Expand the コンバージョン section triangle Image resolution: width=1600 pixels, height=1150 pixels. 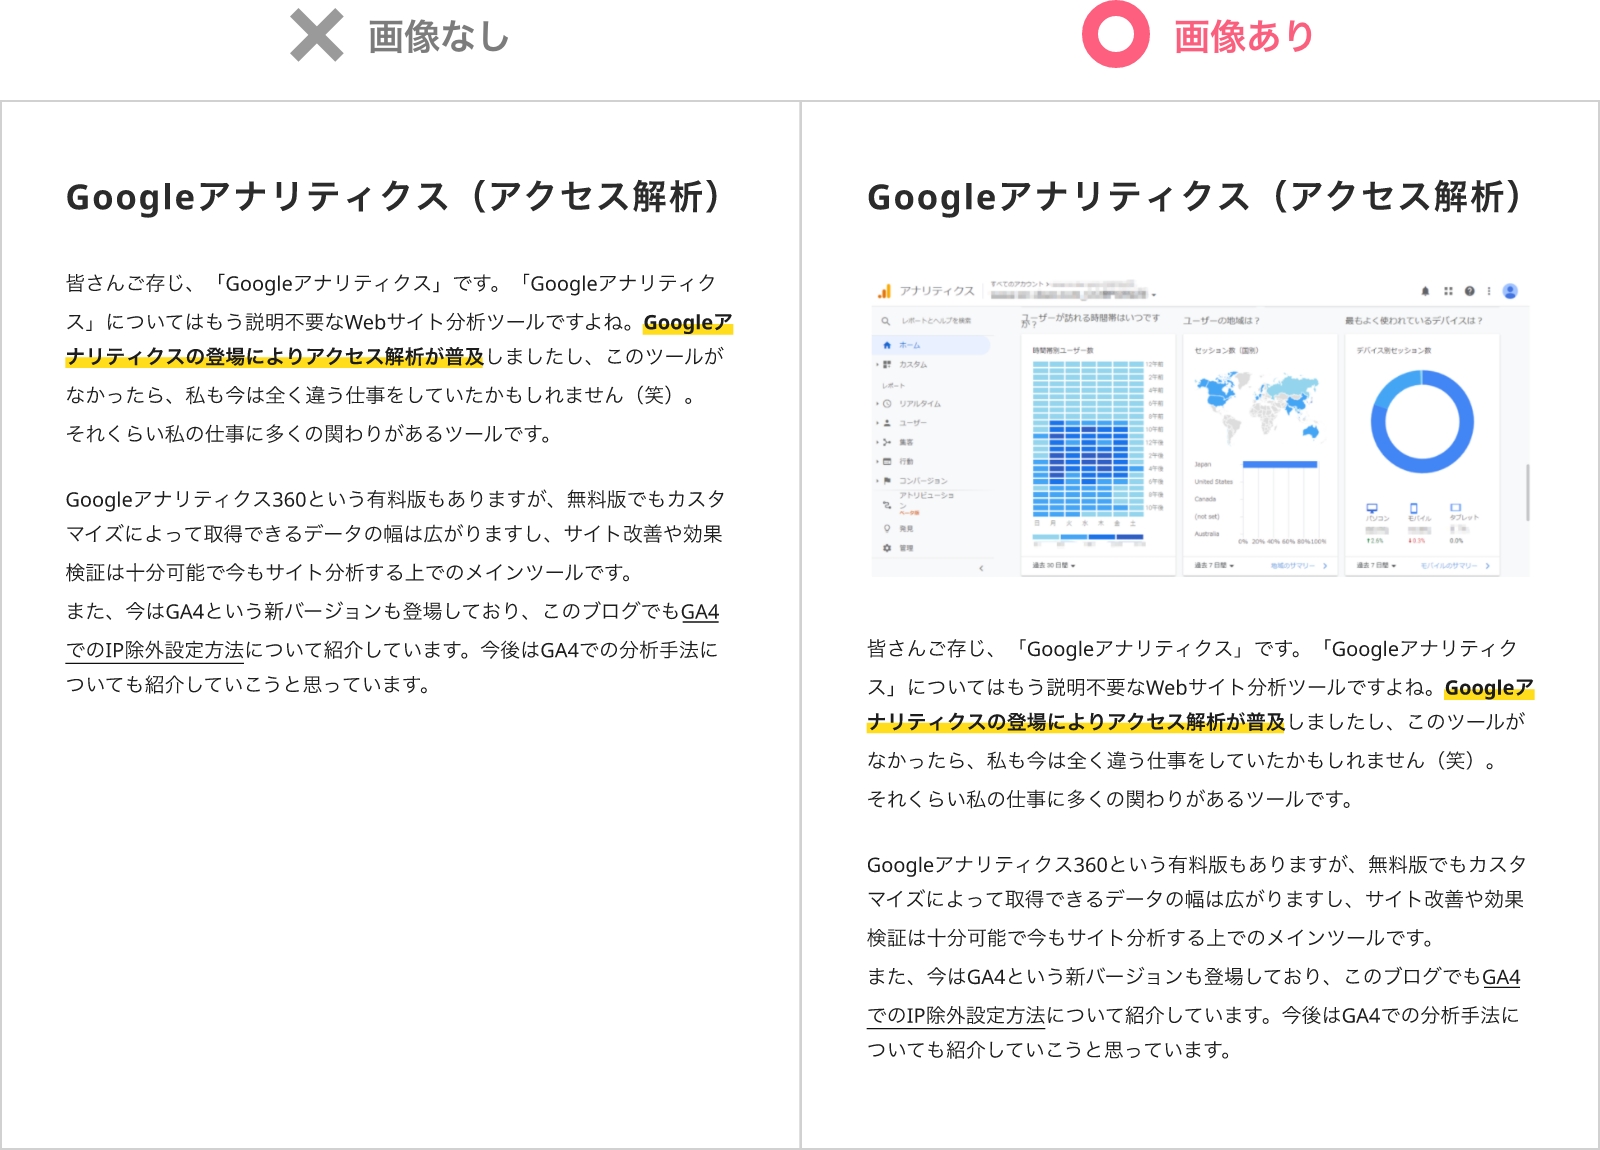pyautogui.click(x=877, y=481)
